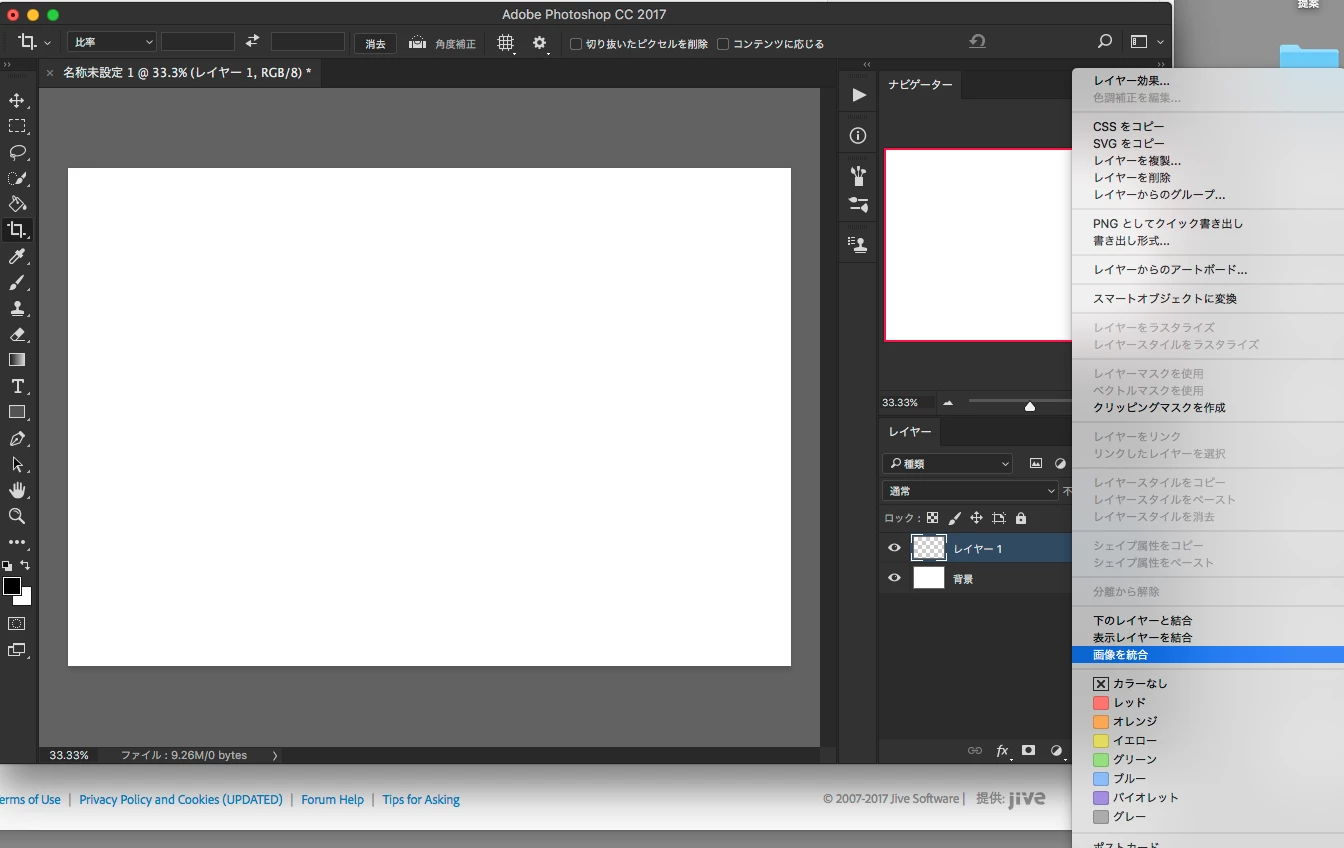Click the 角度補正 straighten icon
This screenshot has height=848, width=1344.
[417, 43]
